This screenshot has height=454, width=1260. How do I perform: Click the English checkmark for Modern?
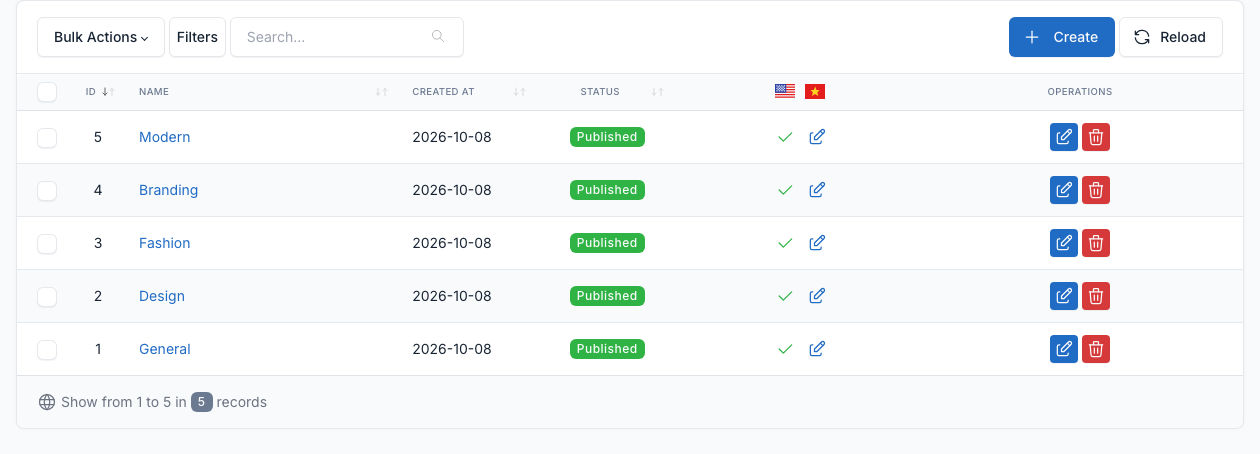[785, 137]
